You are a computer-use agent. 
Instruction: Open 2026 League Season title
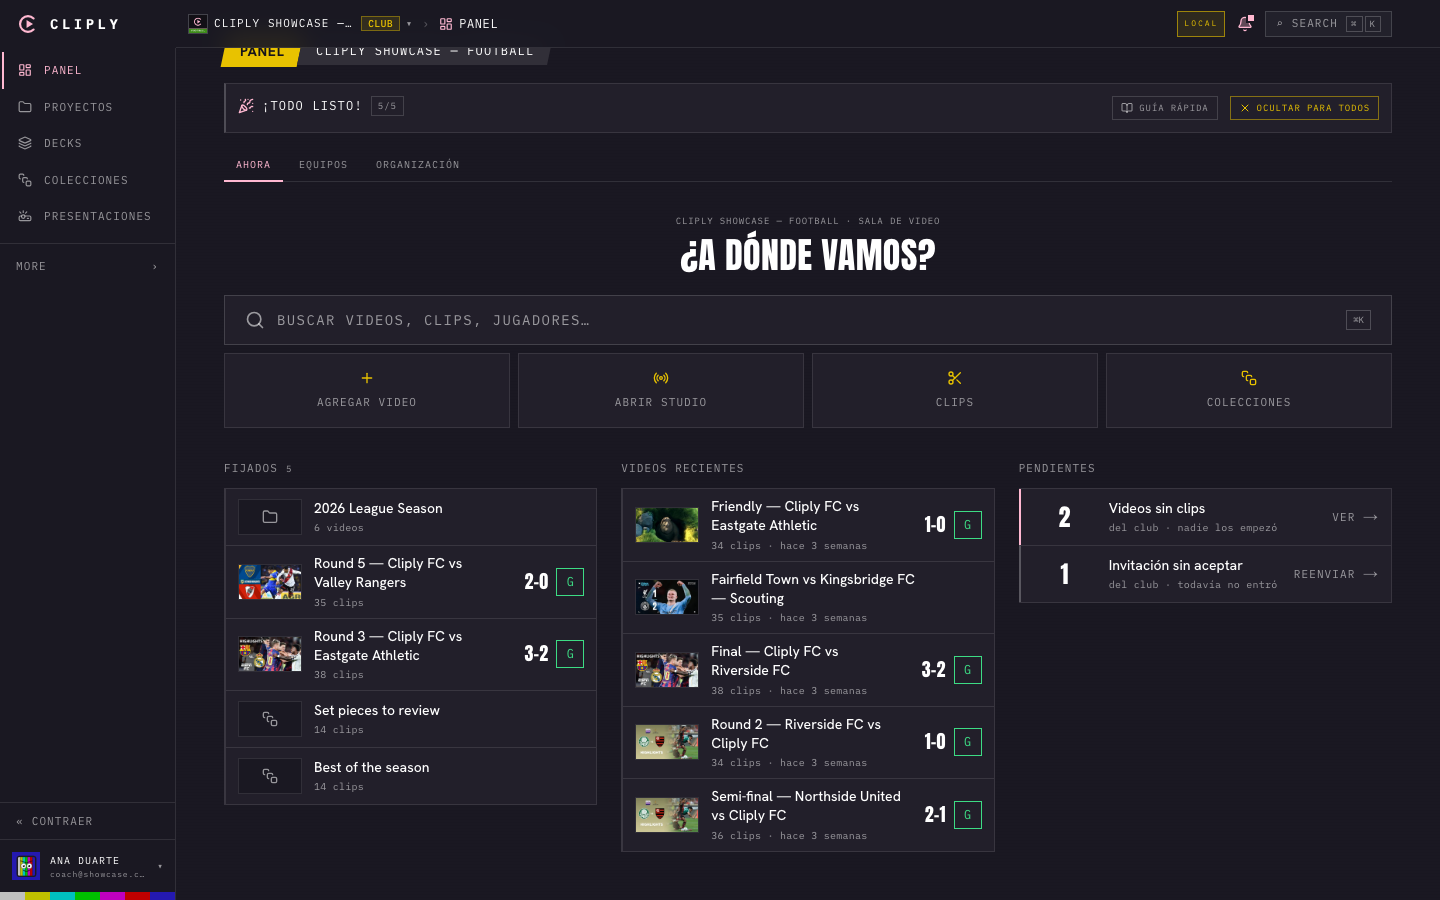pyautogui.click(x=378, y=508)
